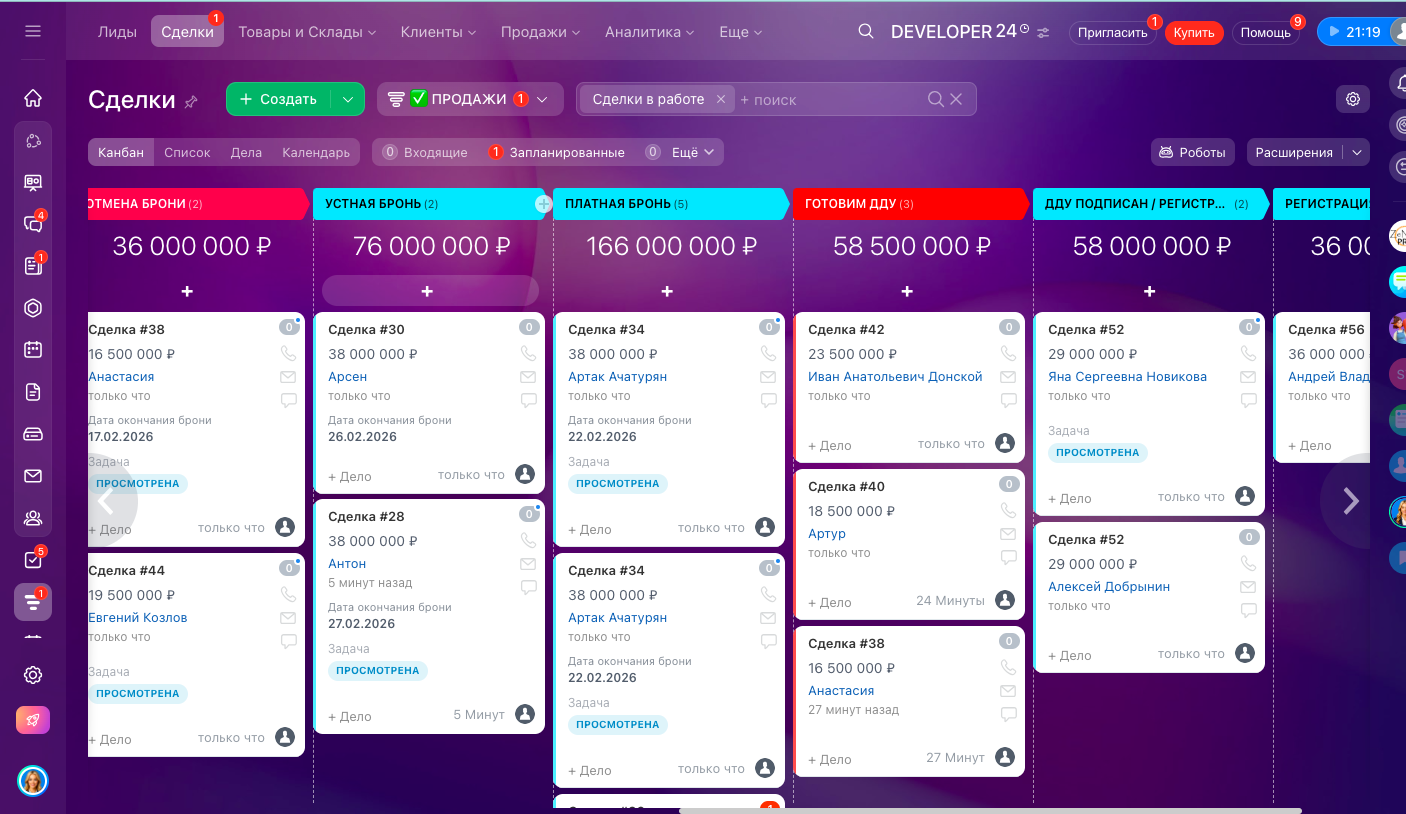This screenshot has height=814, width=1406.
Task: Expand the Аналитика menu
Action: tap(649, 32)
